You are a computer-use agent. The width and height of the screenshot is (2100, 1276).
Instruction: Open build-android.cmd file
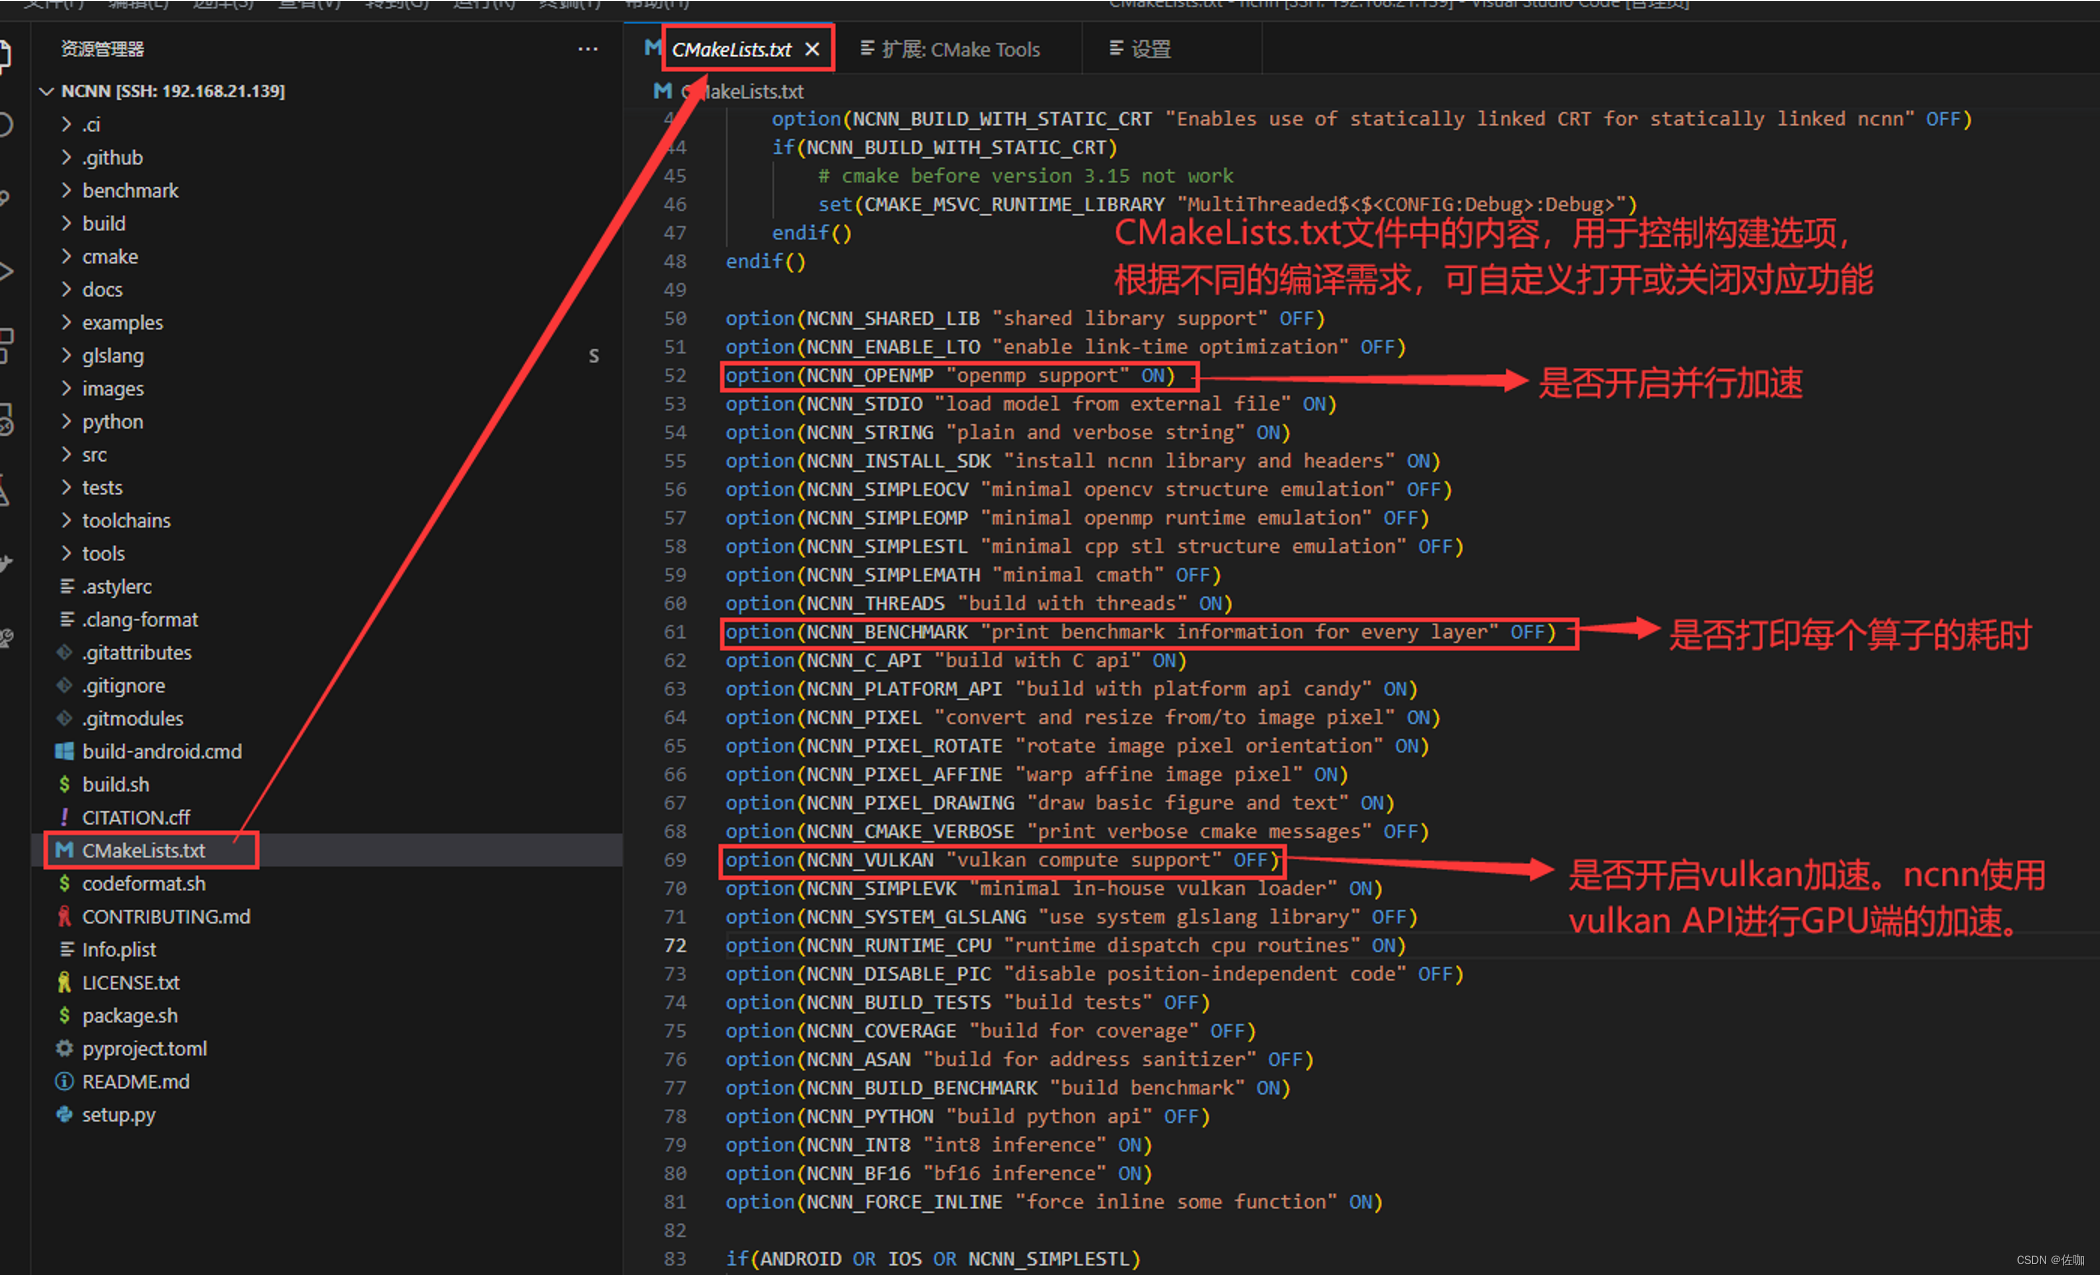tap(161, 751)
